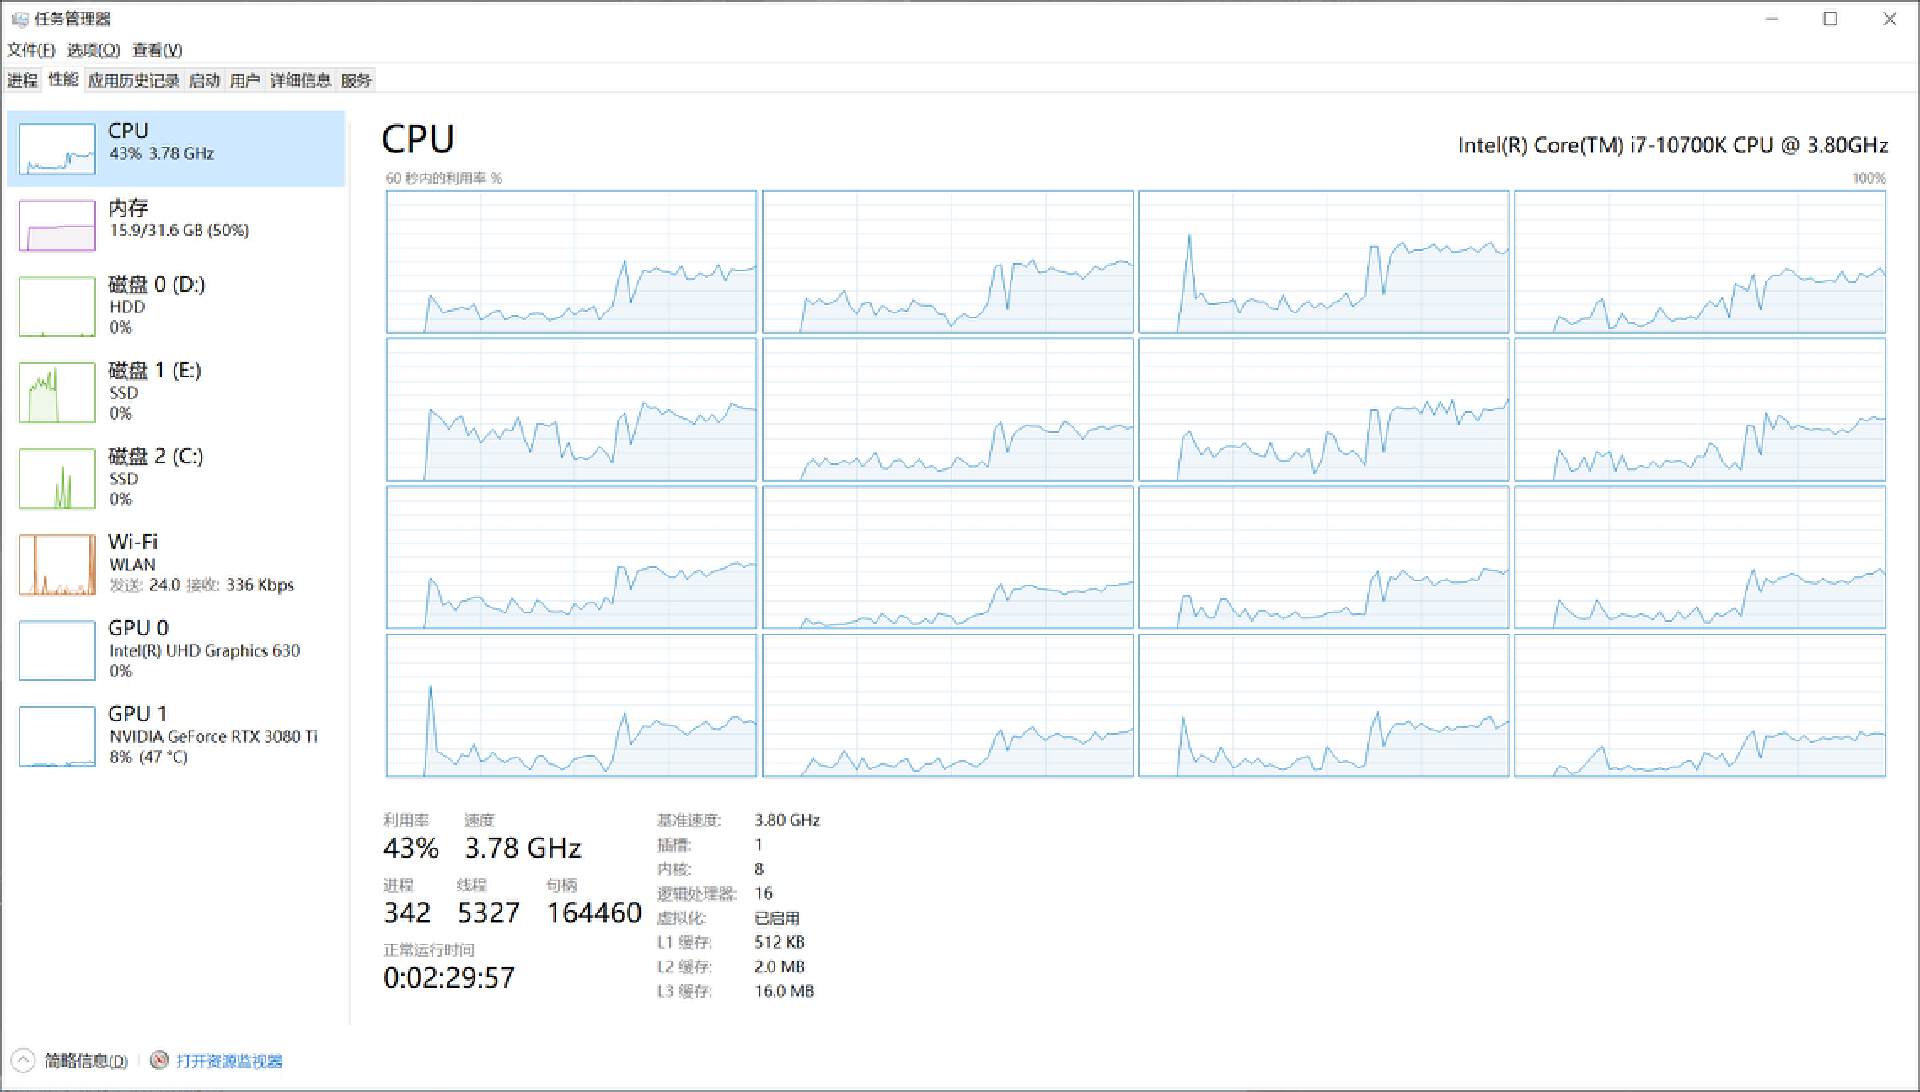Viewport: 1920px width, 1092px height.
Task: Switch to the 进程 tab
Action: [x=22, y=80]
